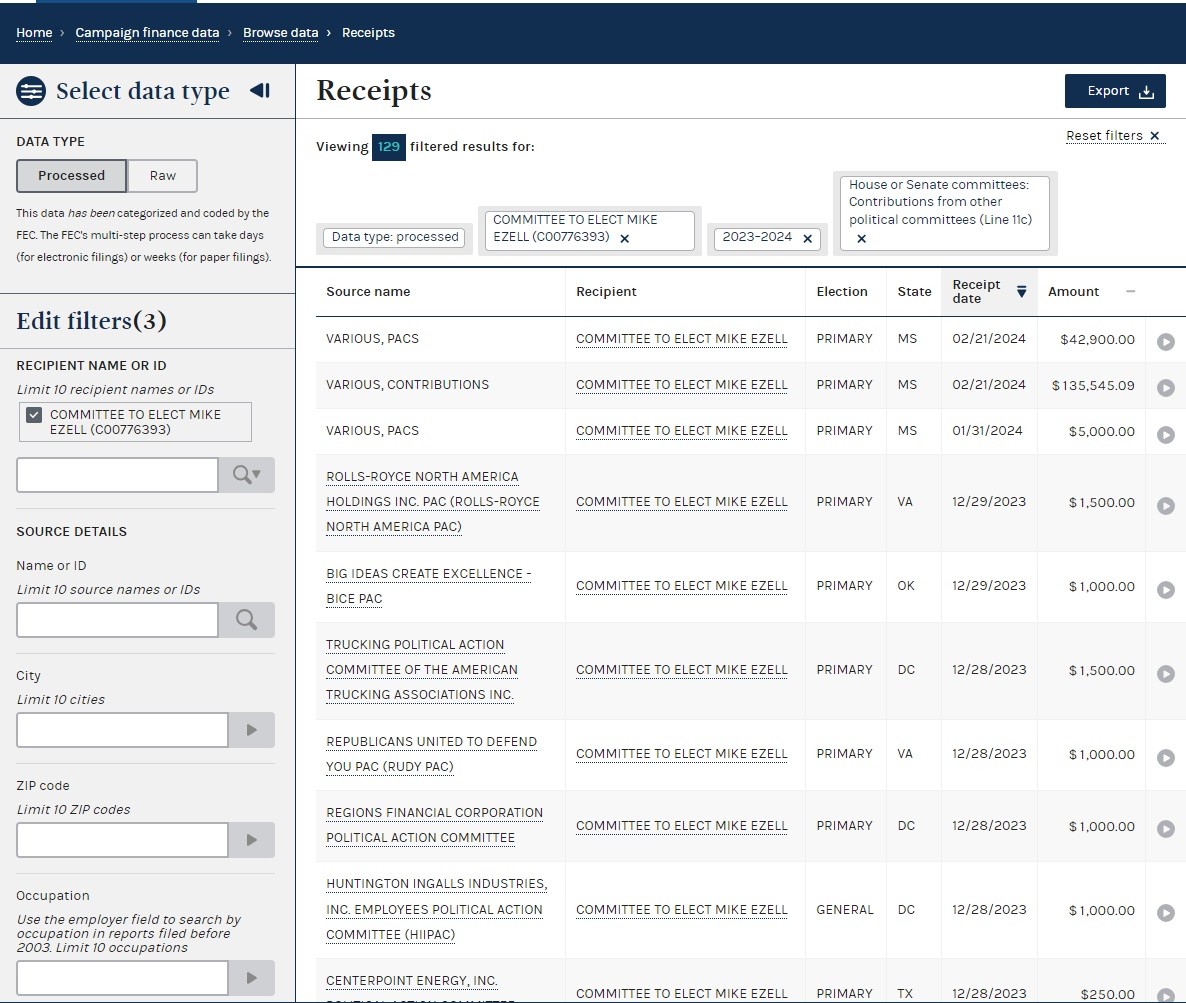Expand details for $5,000.00 VARIOUS, PACS row
Viewport: 1186px width, 1003px height.
point(1166,435)
